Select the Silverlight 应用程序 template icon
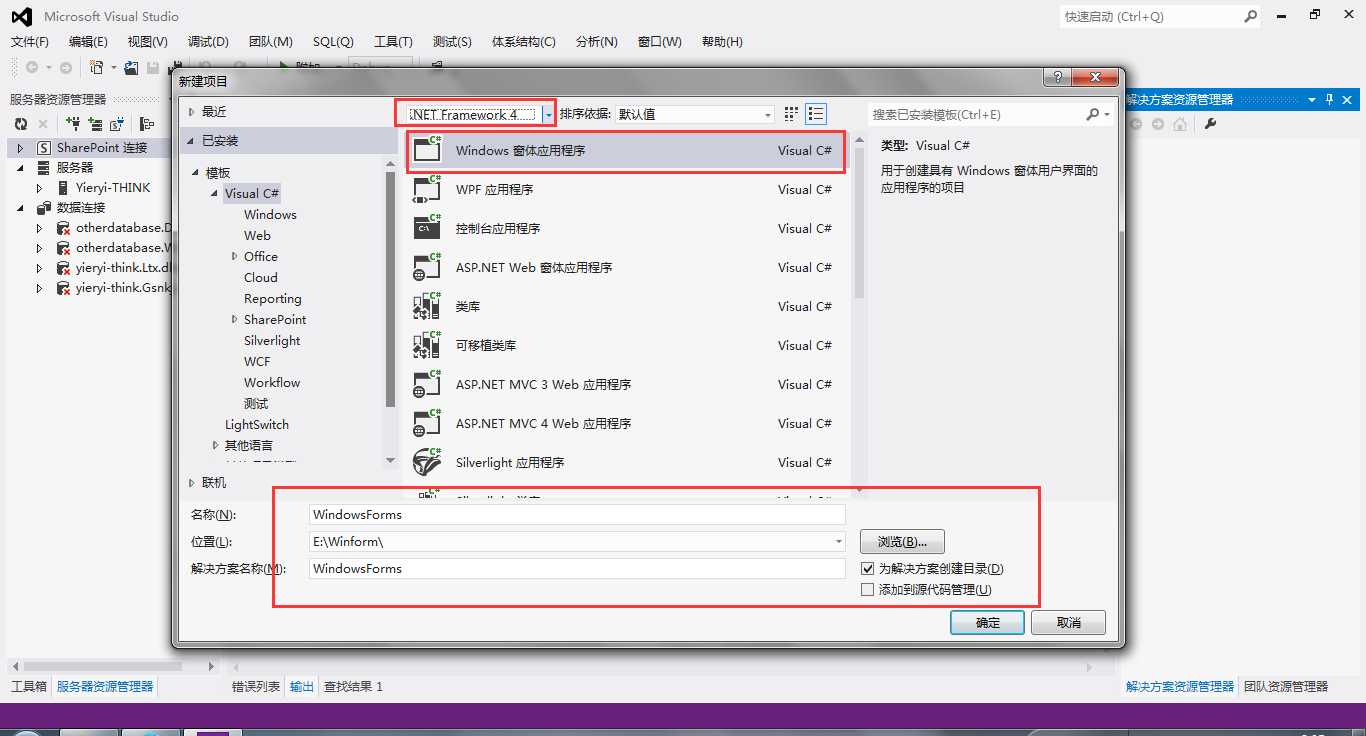 click(428, 462)
